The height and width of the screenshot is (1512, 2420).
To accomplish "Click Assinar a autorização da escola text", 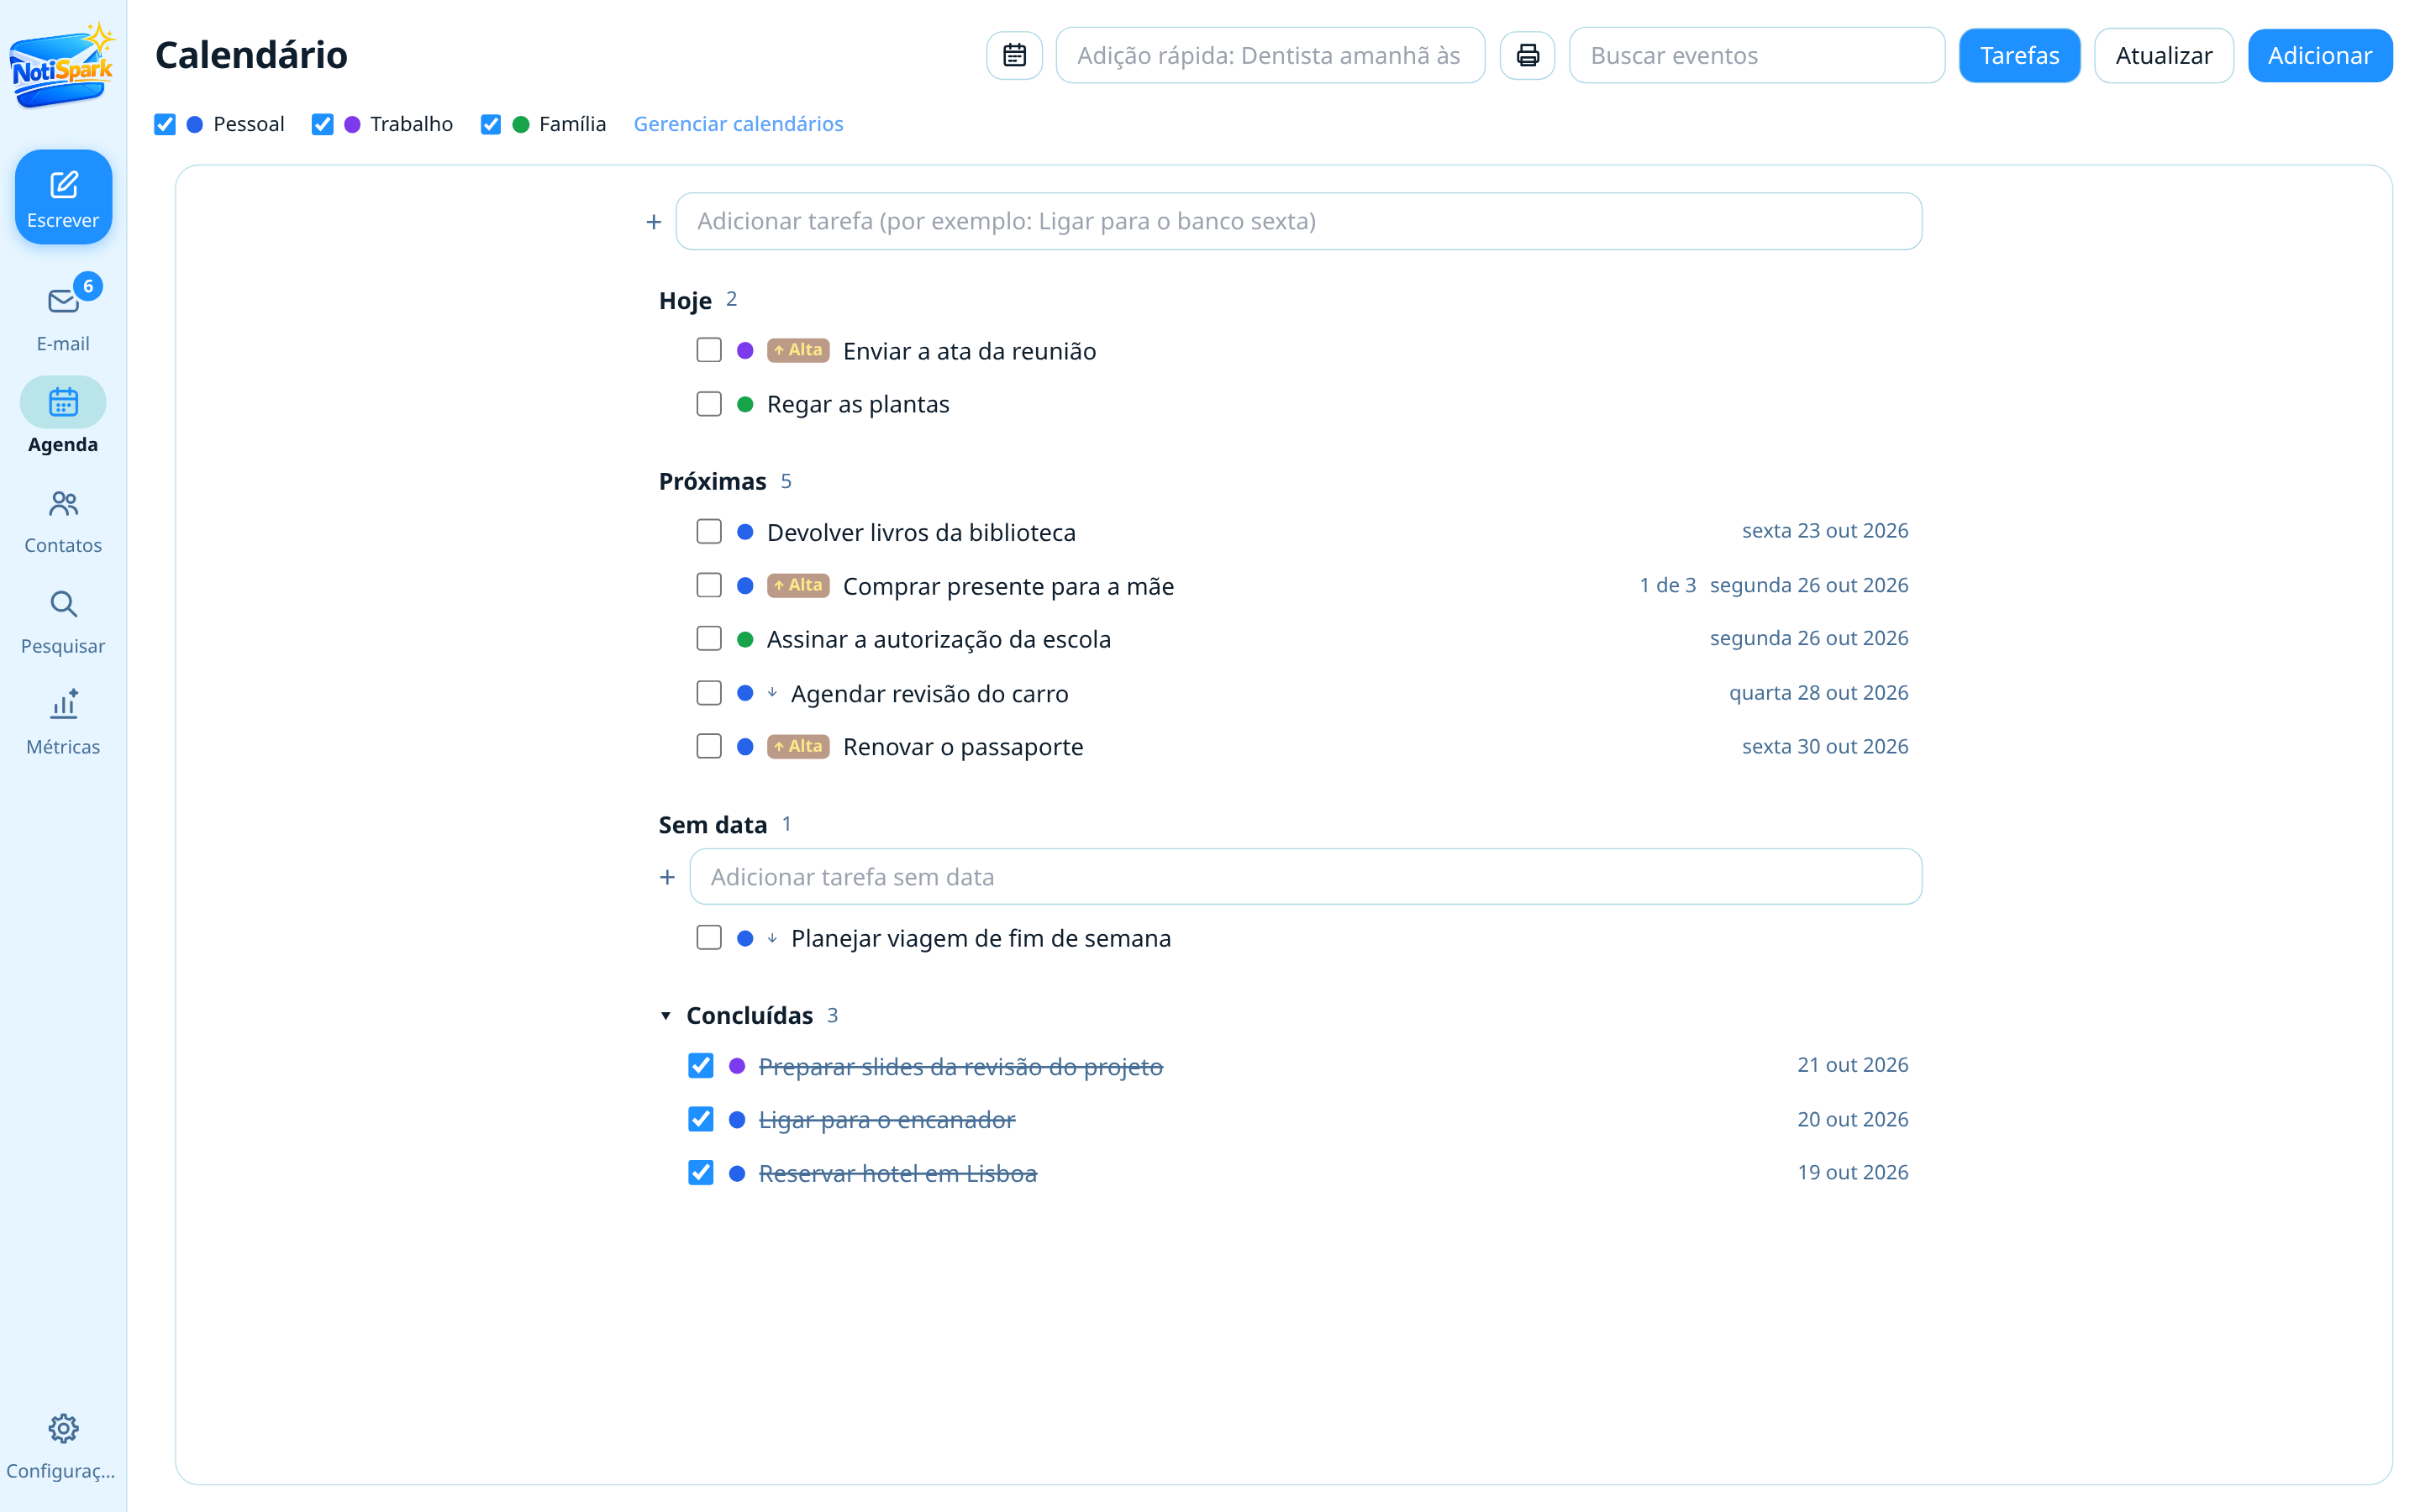I will click(939, 639).
